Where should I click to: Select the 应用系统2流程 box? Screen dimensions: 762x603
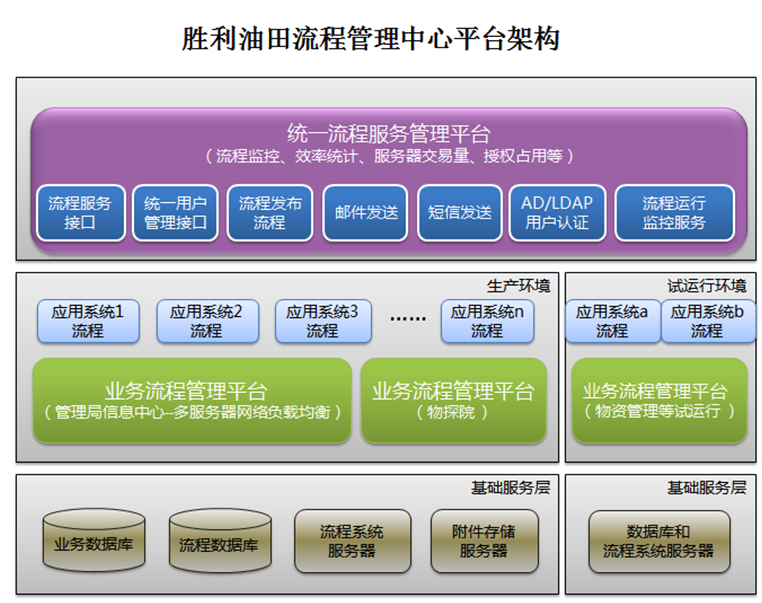[x=208, y=321]
